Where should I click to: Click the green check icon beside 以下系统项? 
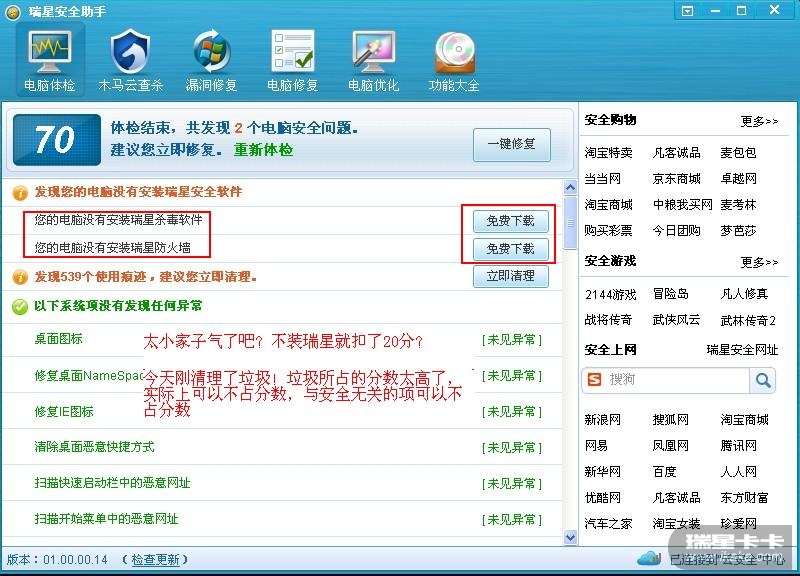click(20, 307)
